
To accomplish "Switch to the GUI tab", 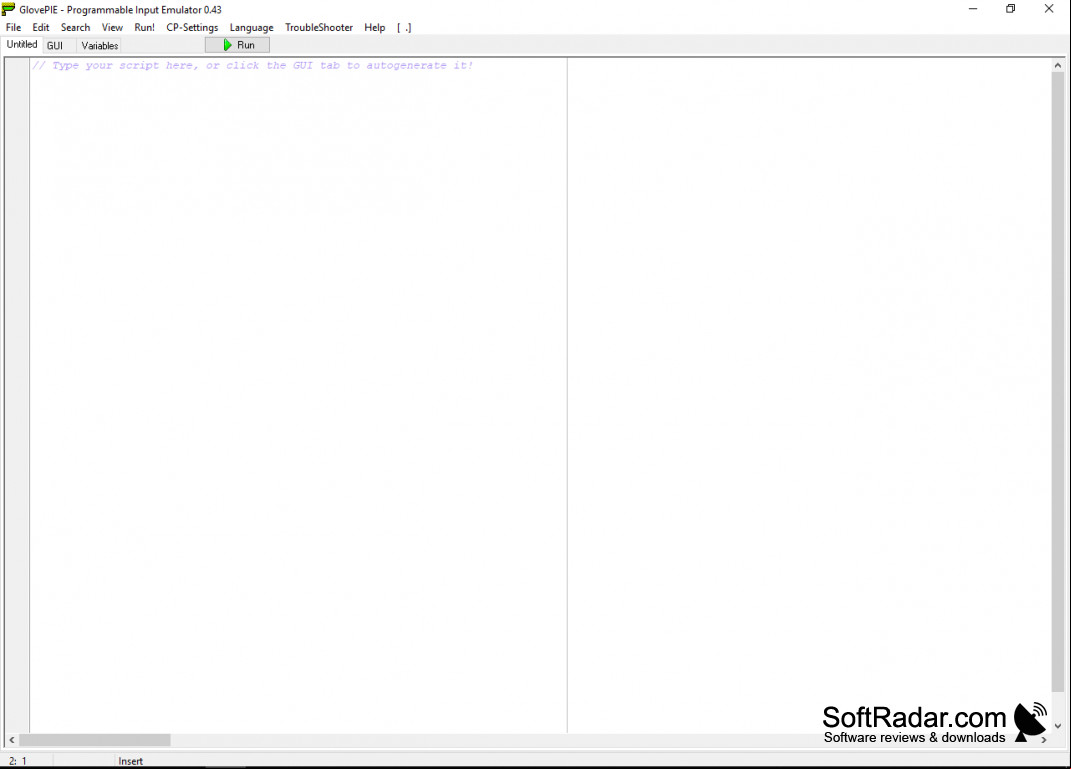I will tap(55, 46).
